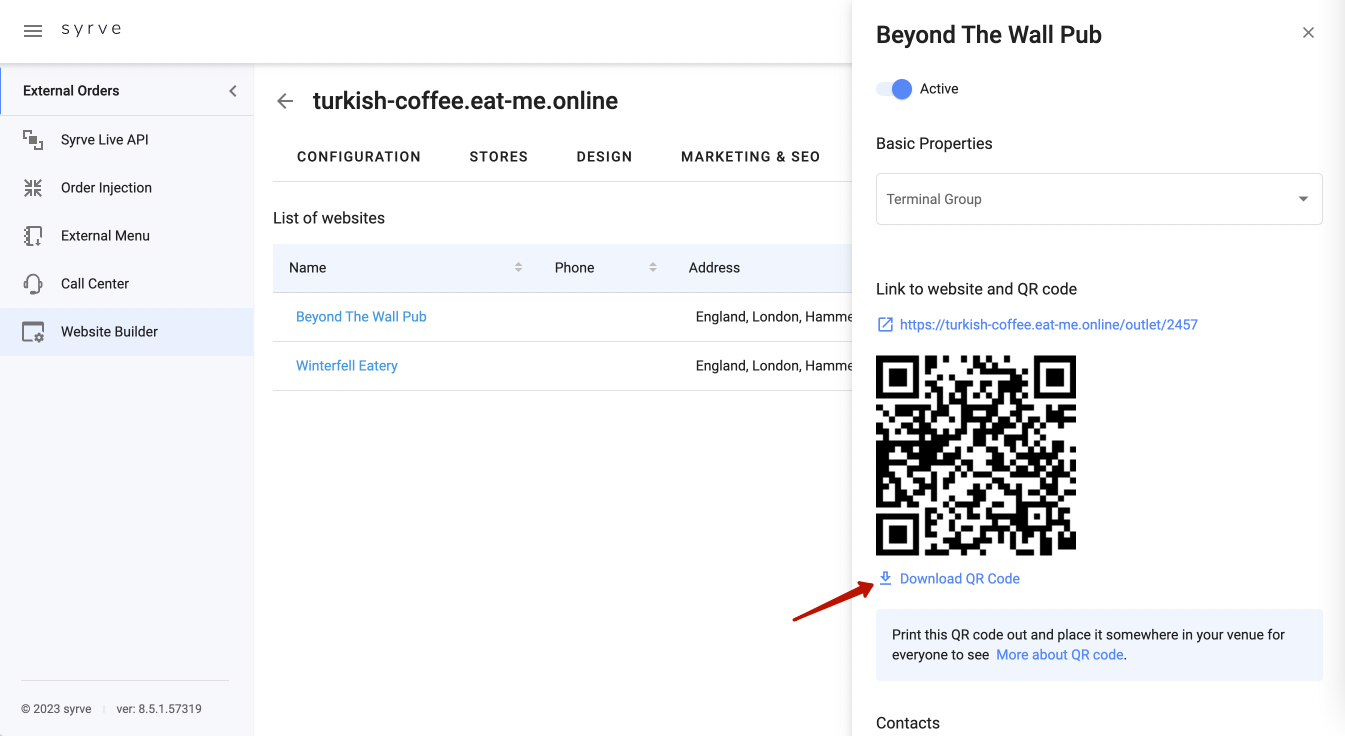The image size is (1345, 736).
Task: Collapse the External Orders sidebar
Action: tap(233, 91)
